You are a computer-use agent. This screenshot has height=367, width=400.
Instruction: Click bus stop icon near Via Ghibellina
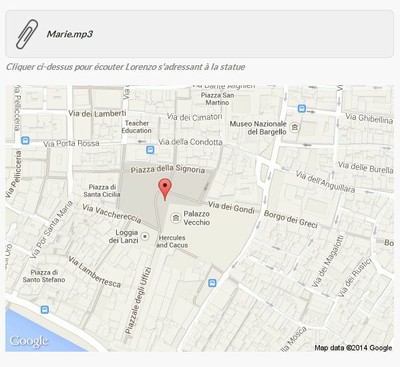pos(302,109)
